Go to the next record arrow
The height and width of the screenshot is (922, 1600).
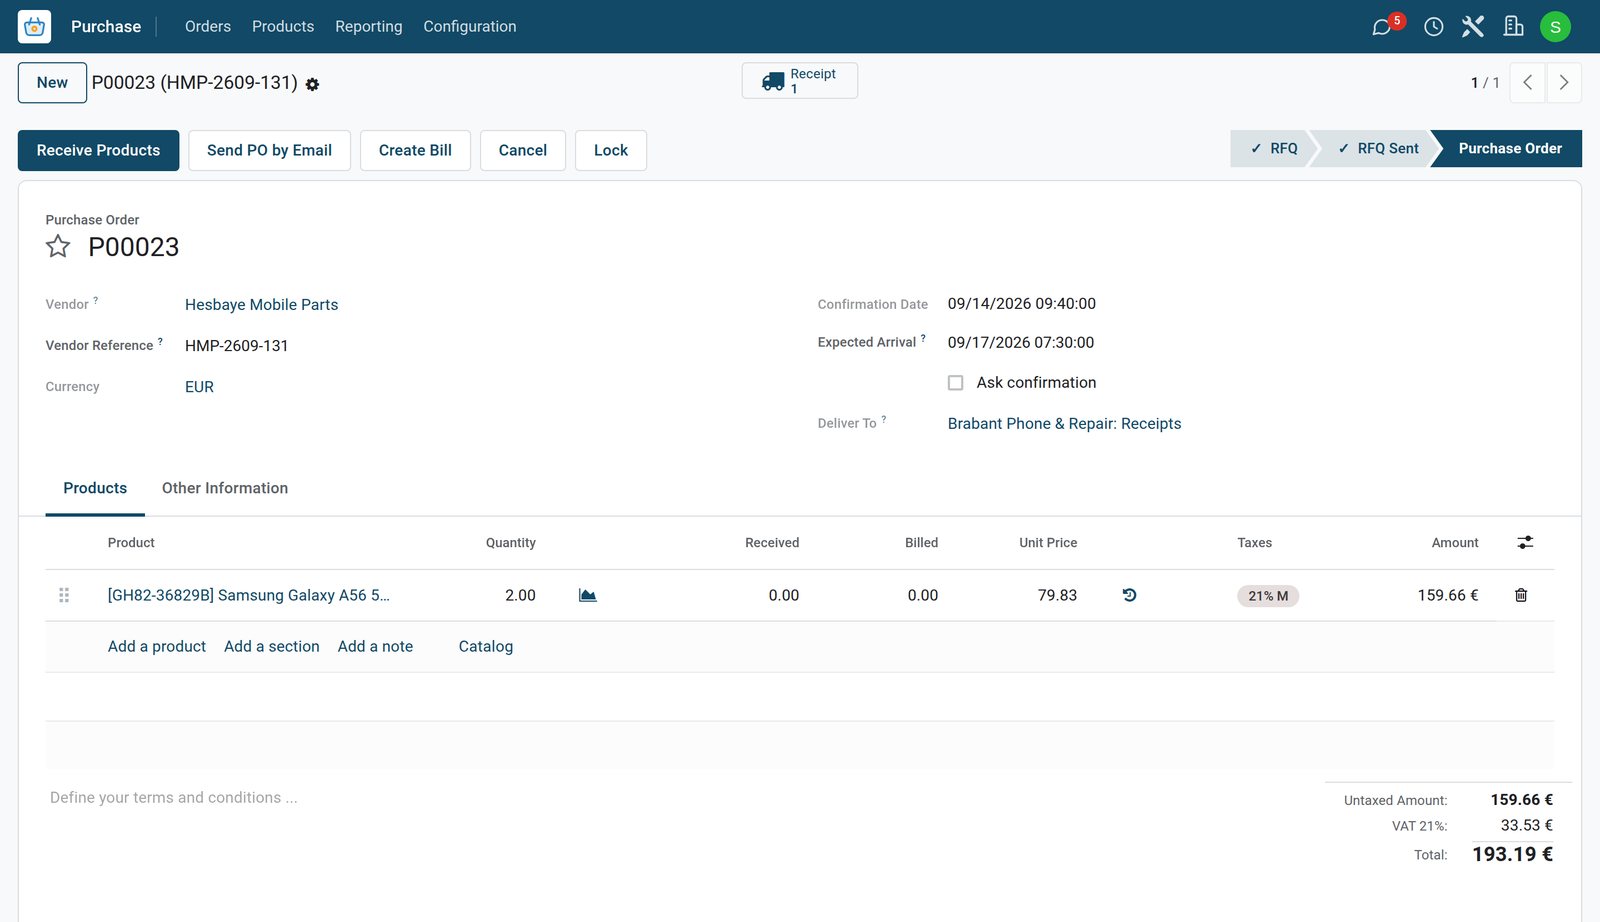click(x=1564, y=83)
